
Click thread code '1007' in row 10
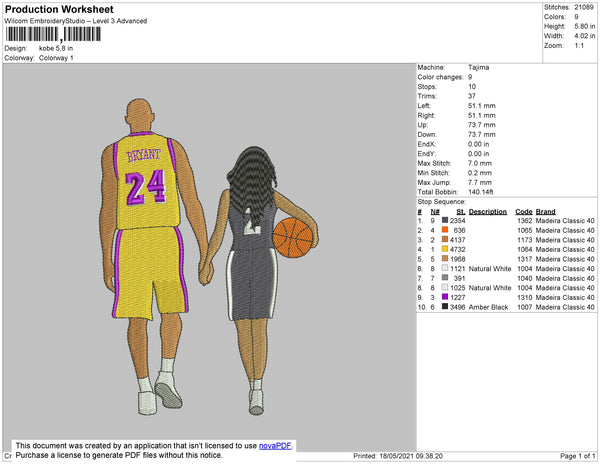(x=525, y=307)
